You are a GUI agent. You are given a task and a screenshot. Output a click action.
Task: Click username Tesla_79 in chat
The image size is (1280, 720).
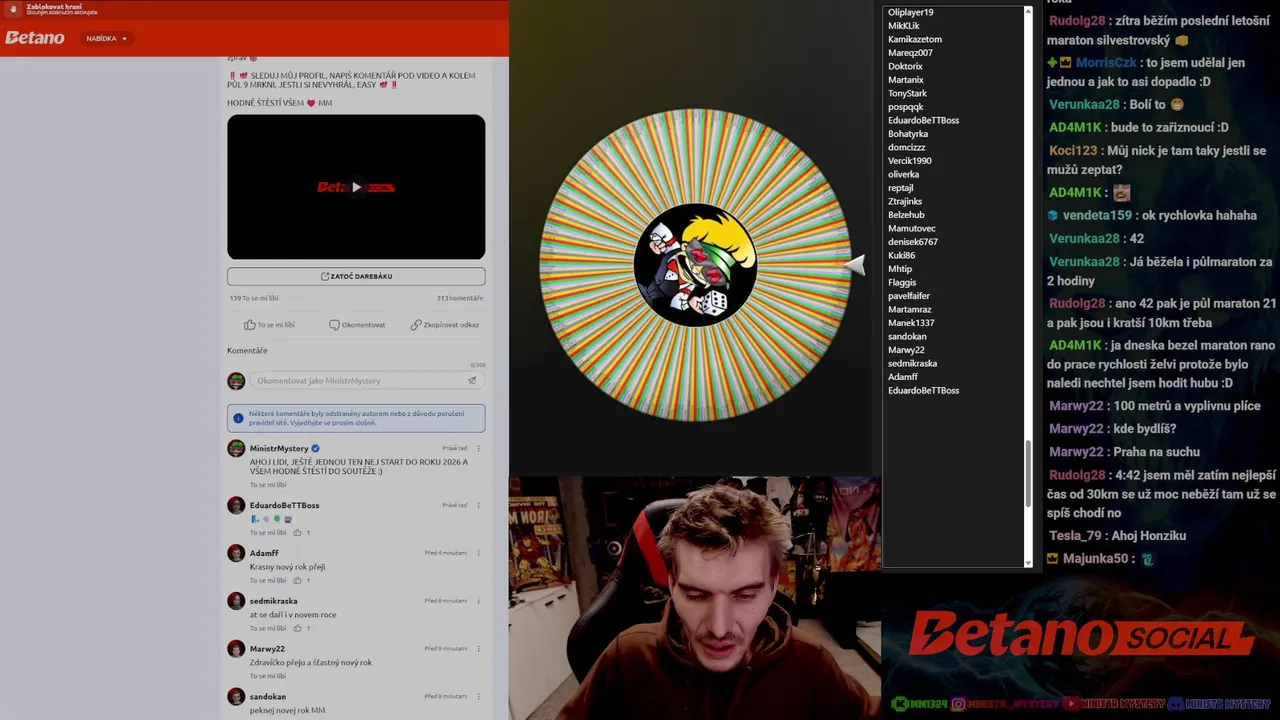pos(1075,535)
